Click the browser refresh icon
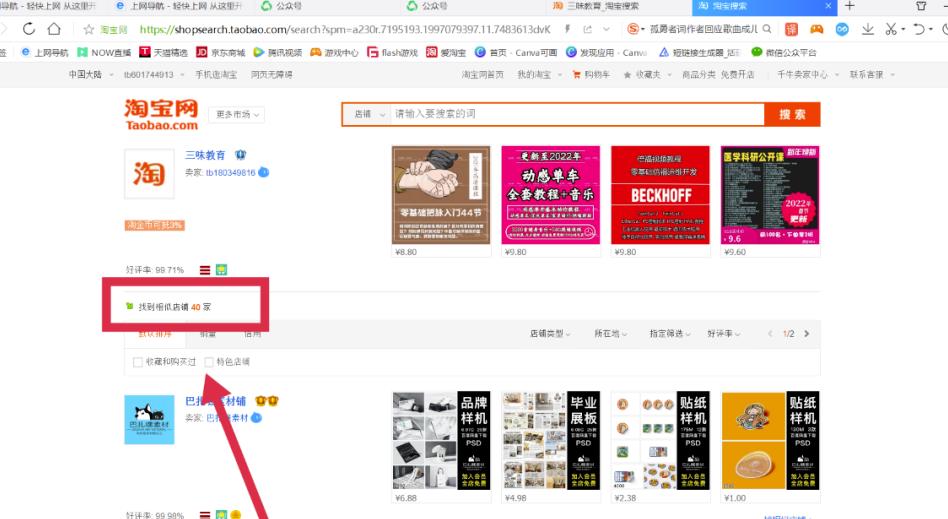 pos(30,30)
